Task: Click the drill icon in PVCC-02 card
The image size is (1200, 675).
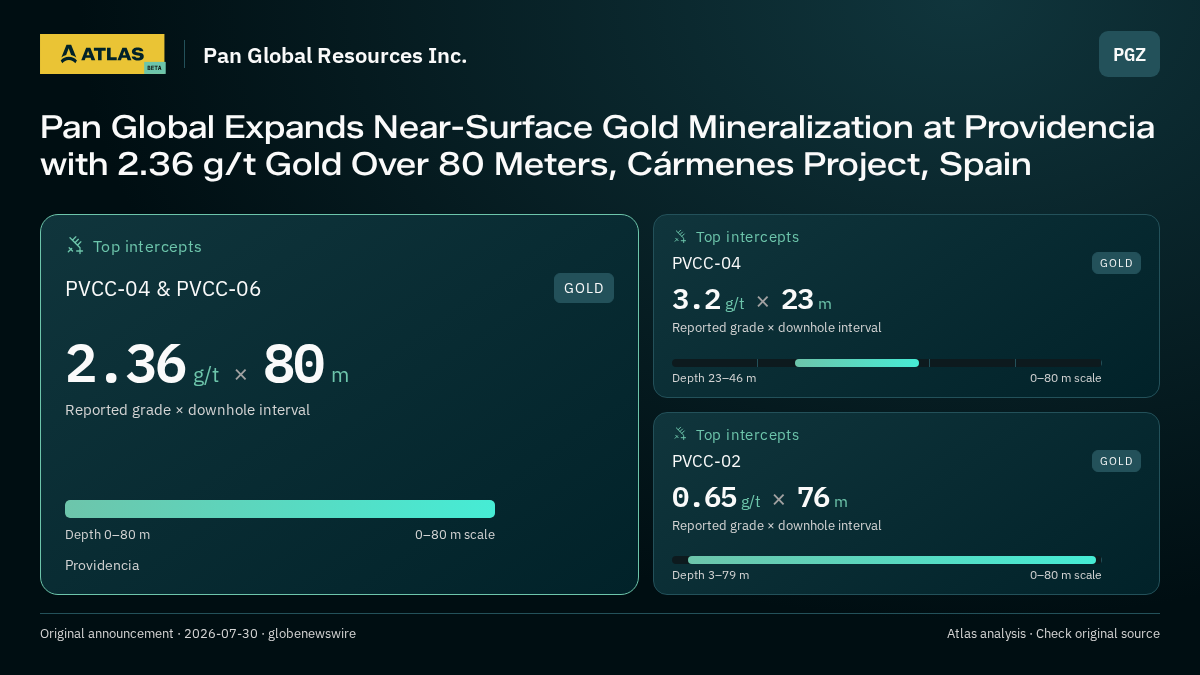Action: pos(680,435)
